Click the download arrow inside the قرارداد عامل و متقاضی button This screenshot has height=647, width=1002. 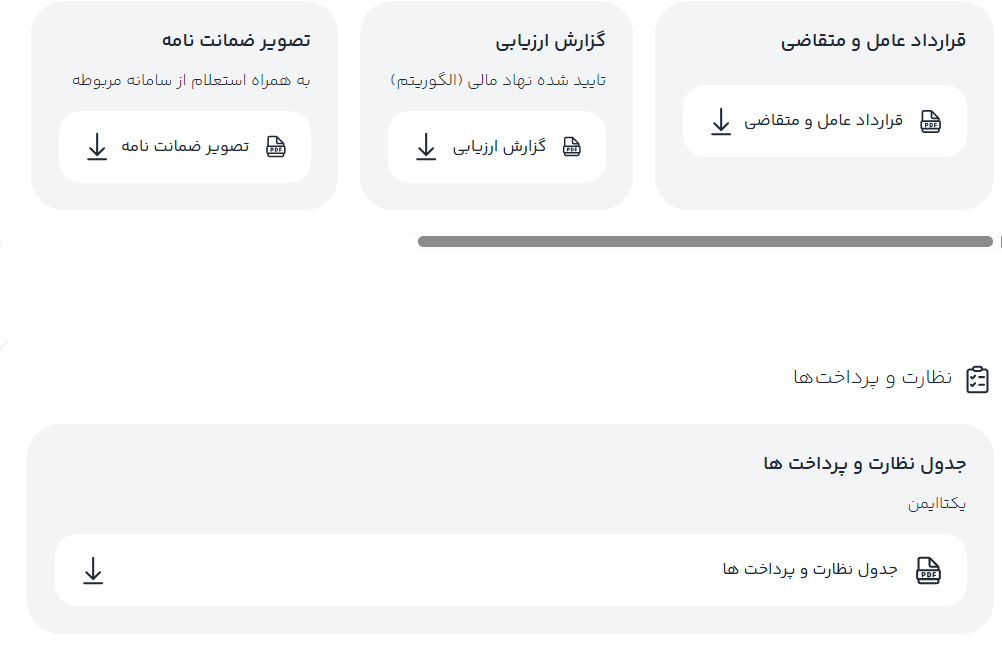pyautogui.click(x=720, y=120)
